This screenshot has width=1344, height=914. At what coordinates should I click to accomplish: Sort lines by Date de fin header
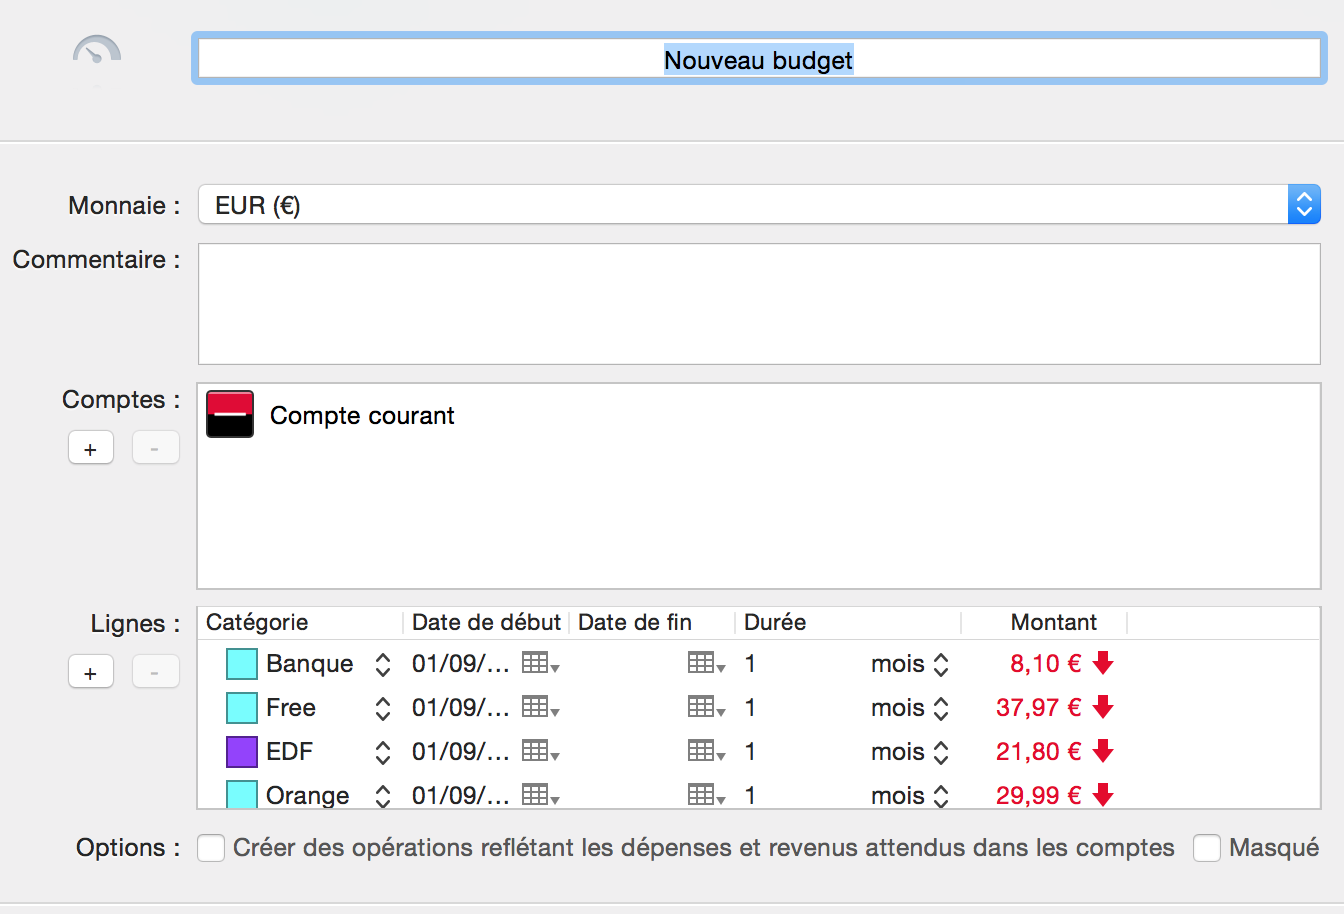click(x=652, y=622)
